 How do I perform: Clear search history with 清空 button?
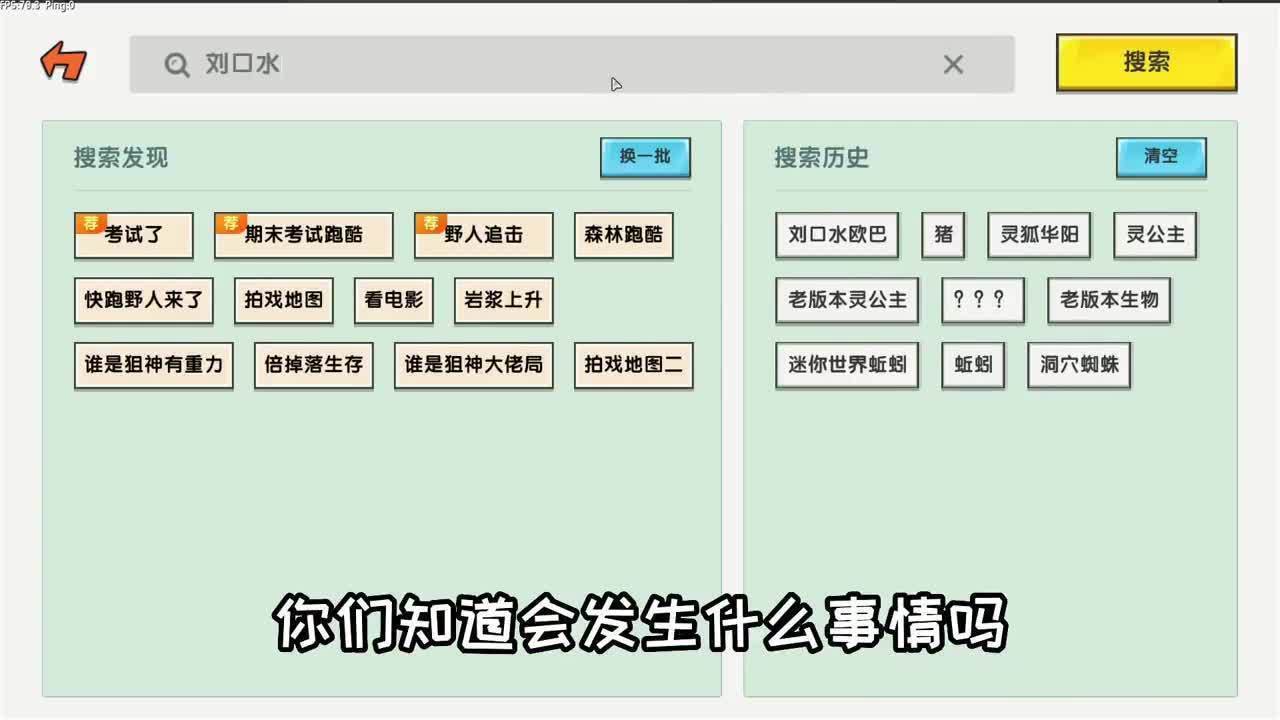[1160, 157]
